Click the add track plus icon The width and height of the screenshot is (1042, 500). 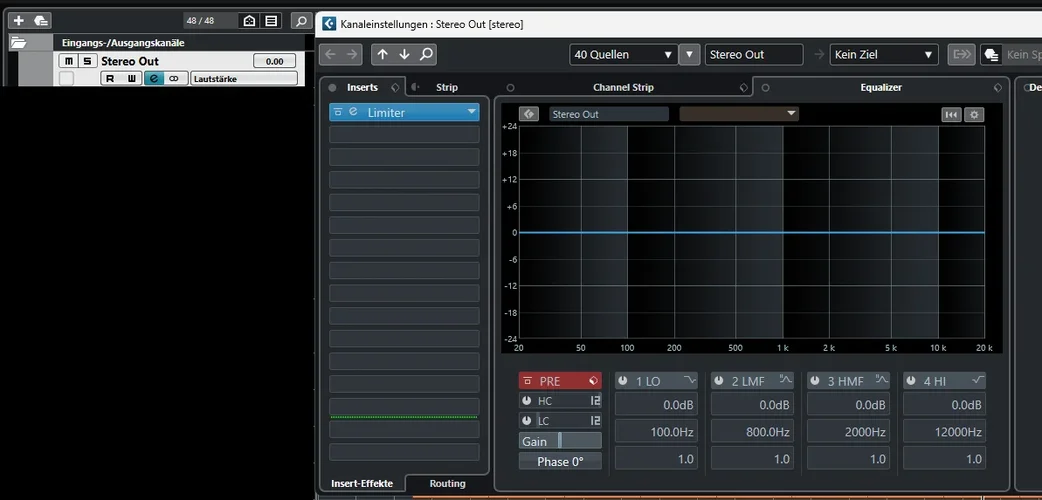click(x=18, y=20)
